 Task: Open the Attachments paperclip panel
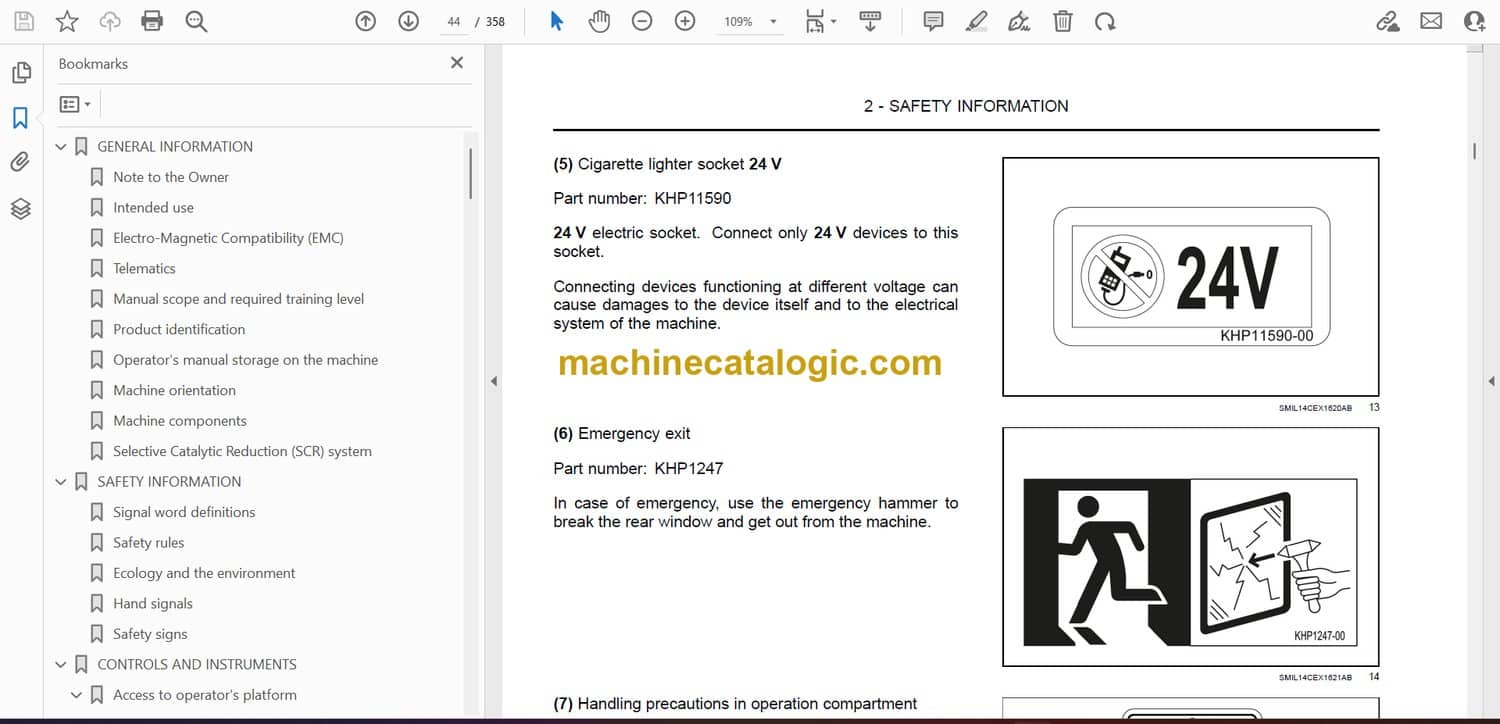click(20, 162)
